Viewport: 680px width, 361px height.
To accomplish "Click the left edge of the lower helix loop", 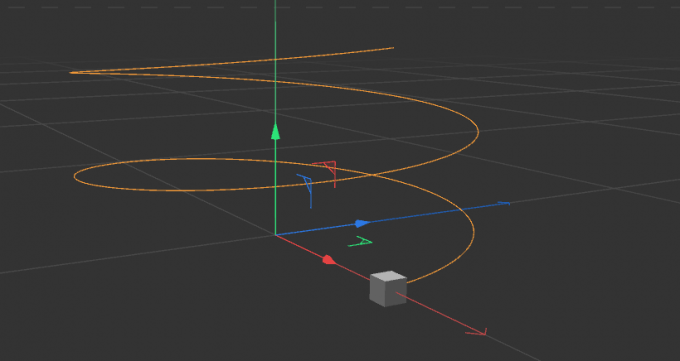I will click(75, 176).
